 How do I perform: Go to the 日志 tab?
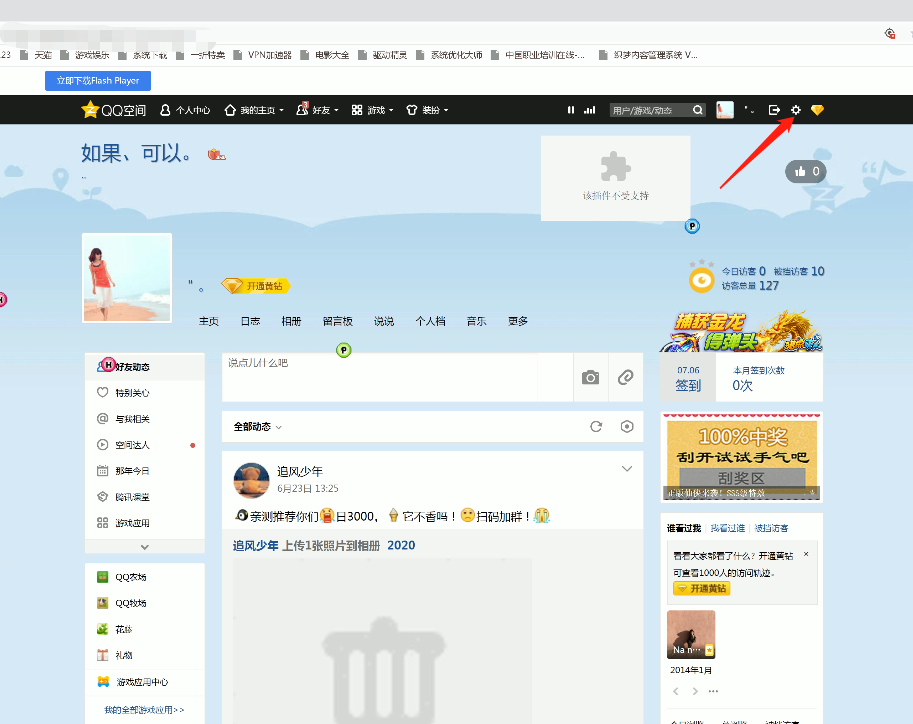click(x=250, y=322)
